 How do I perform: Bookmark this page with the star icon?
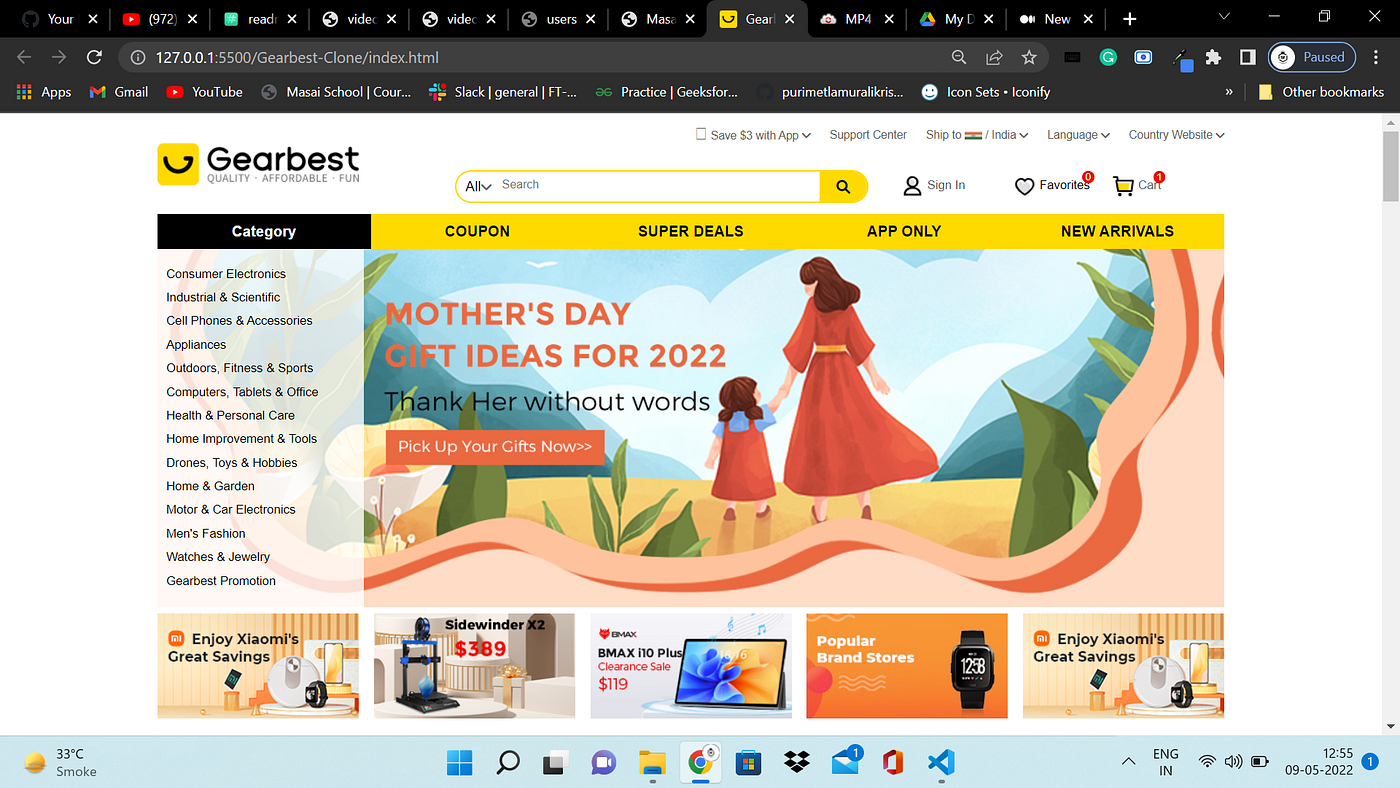pos(1028,58)
